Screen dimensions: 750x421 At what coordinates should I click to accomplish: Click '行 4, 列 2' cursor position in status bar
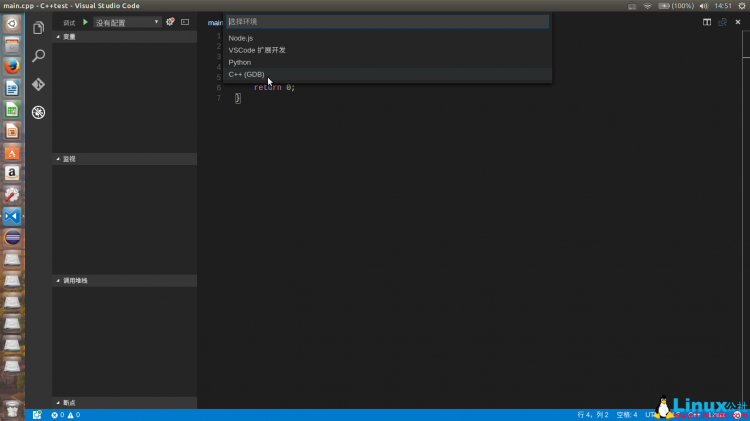pos(593,415)
